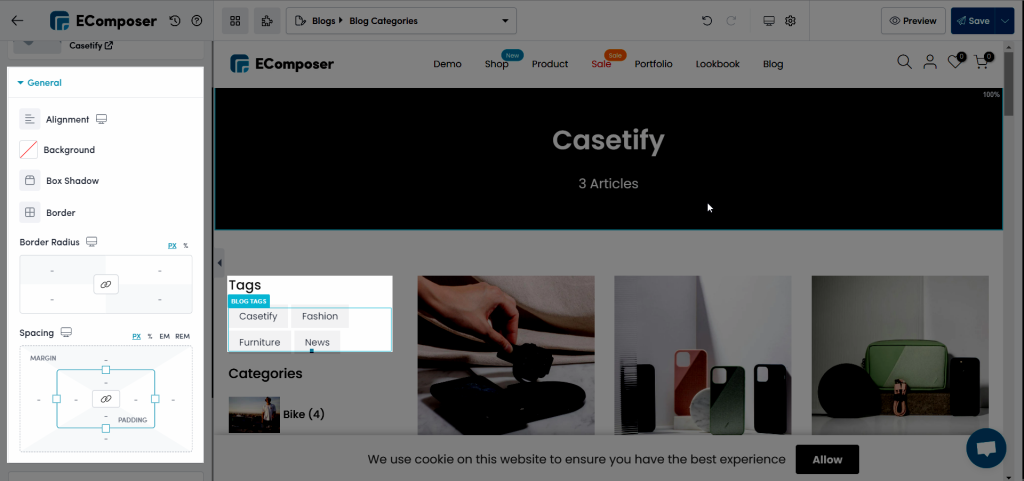This screenshot has height=481, width=1024.
Task: Open the Blogs Blog Categories dropdown
Action: [x=401, y=21]
